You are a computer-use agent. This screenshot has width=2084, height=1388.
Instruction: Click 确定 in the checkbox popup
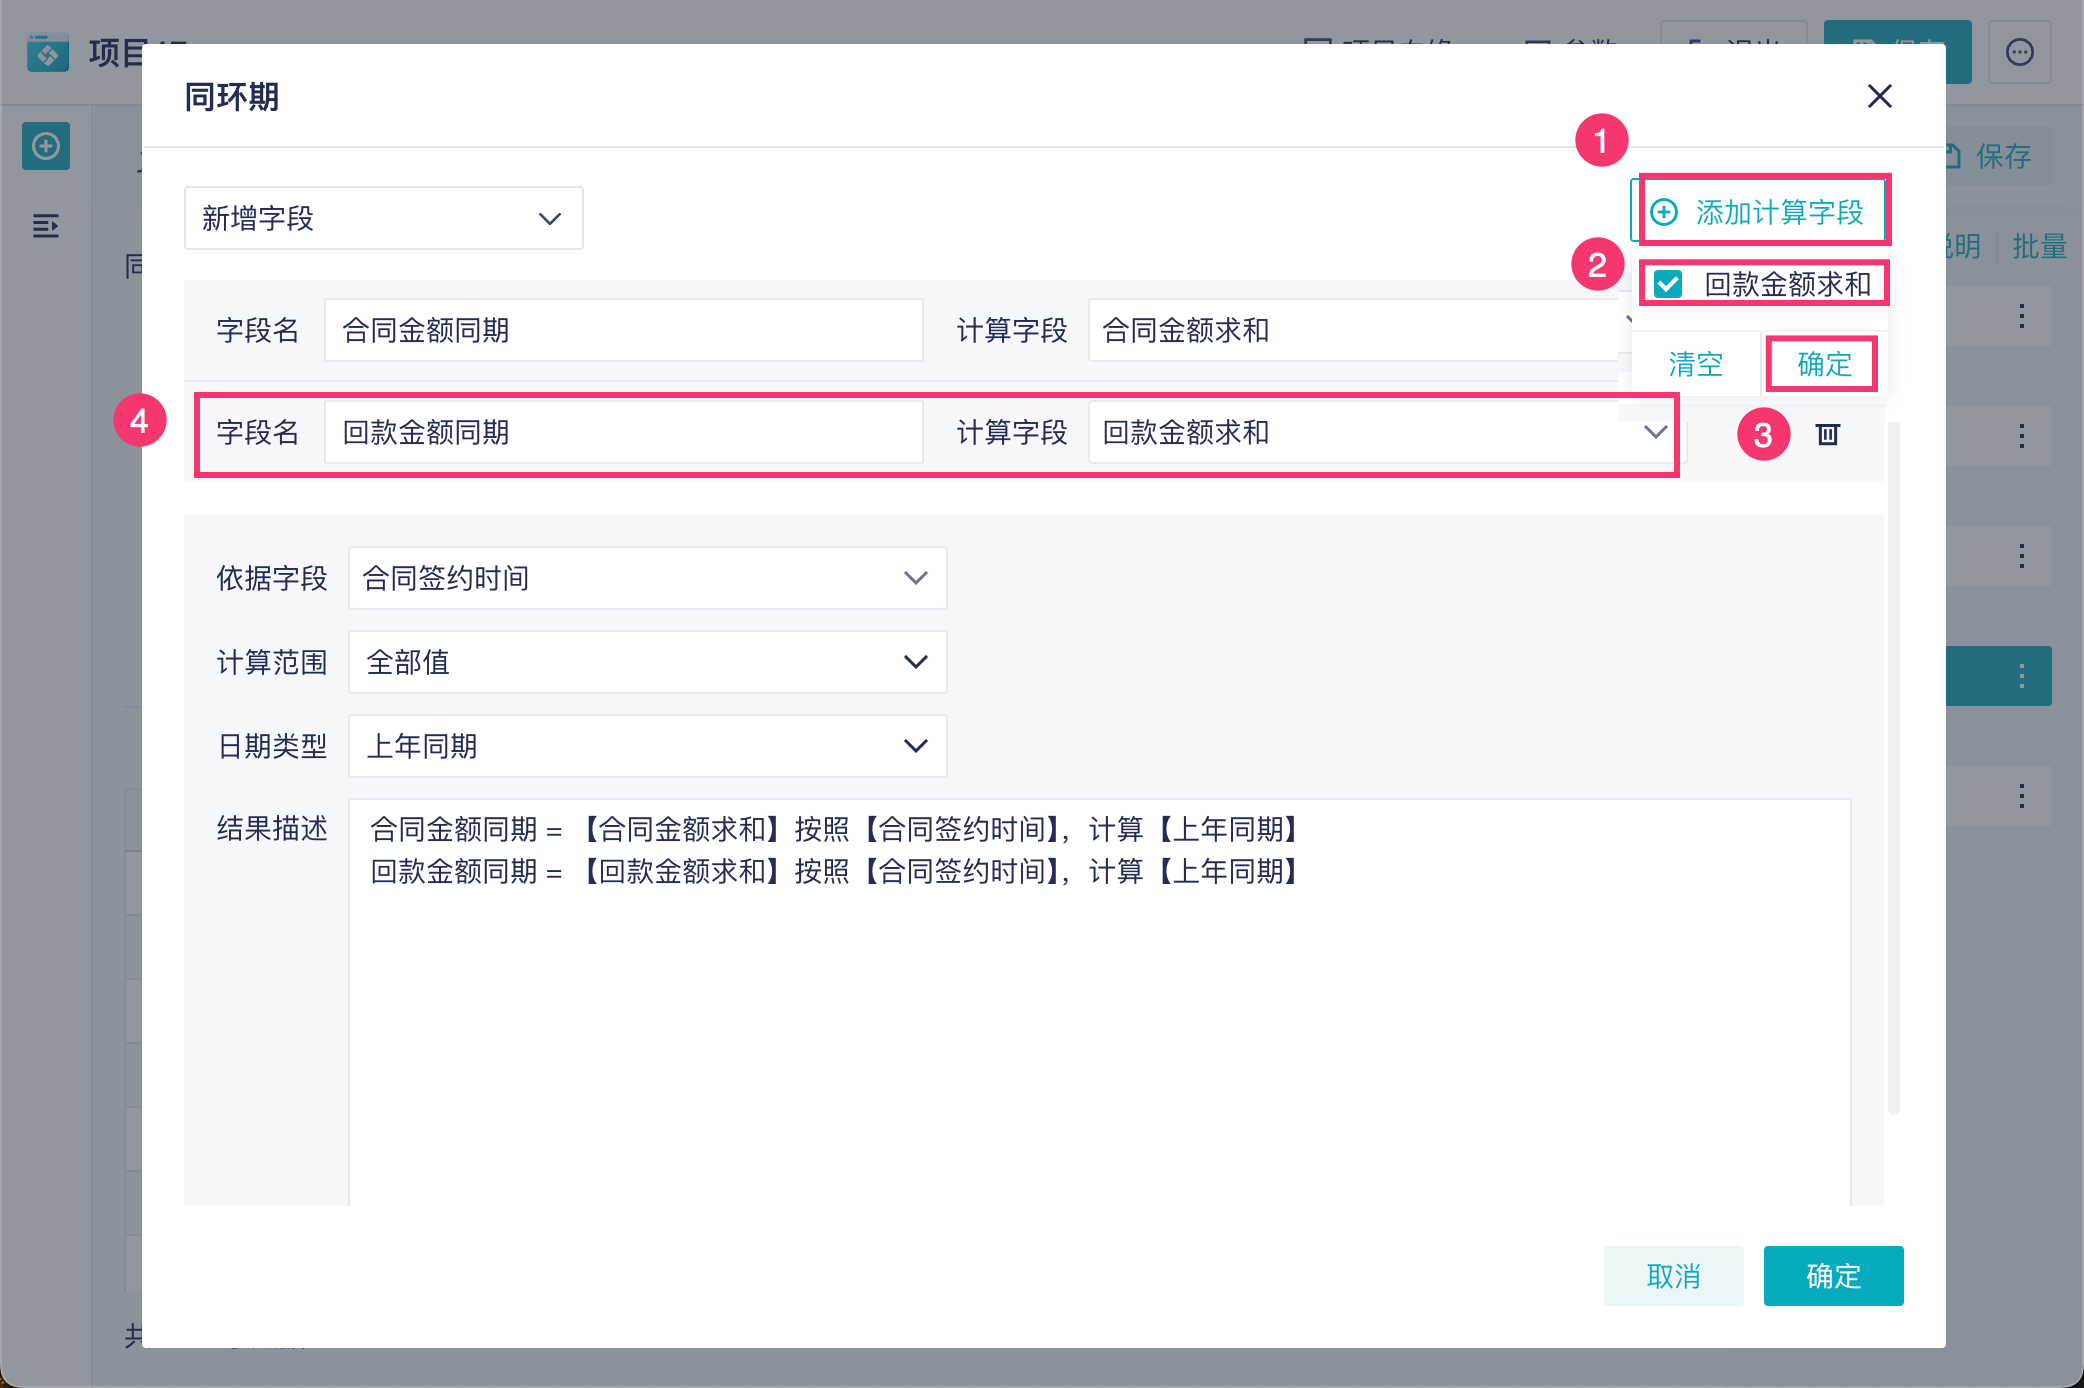[1823, 364]
